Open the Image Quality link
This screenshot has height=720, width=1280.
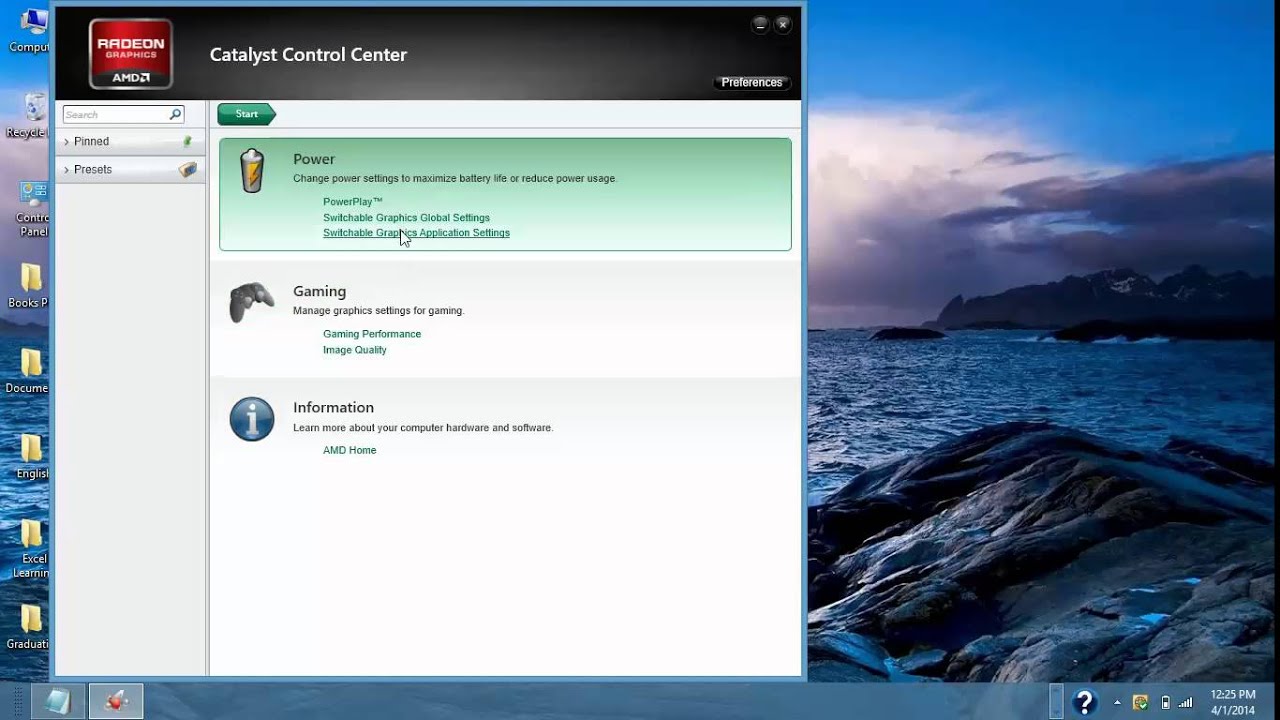(354, 350)
